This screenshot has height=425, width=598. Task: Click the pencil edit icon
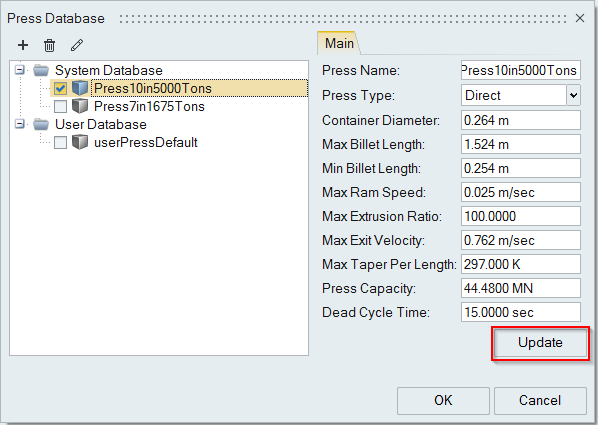77,45
